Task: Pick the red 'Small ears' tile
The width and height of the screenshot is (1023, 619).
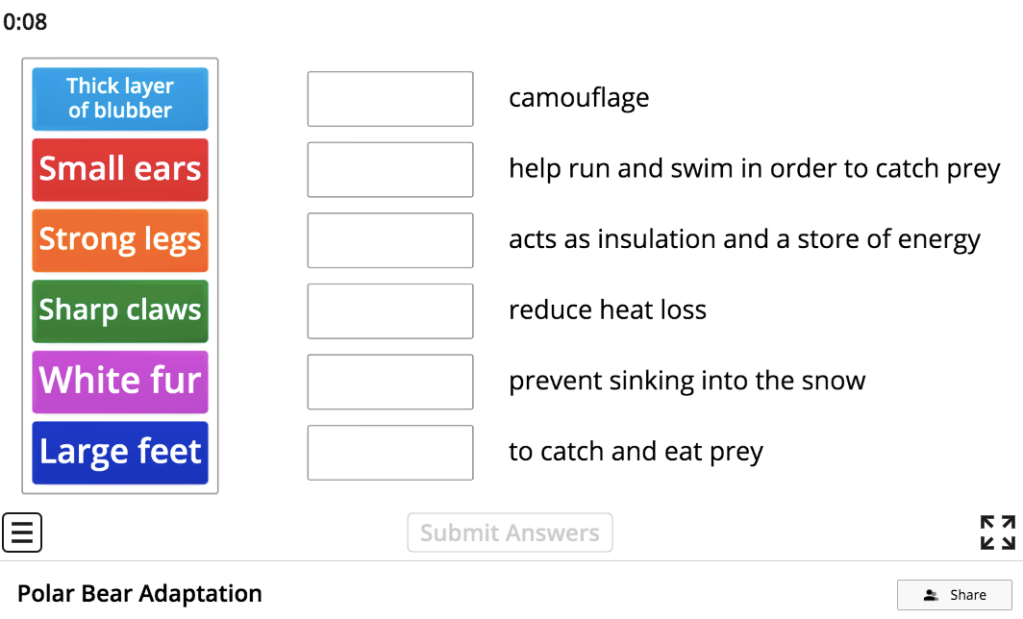Action: point(120,169)
